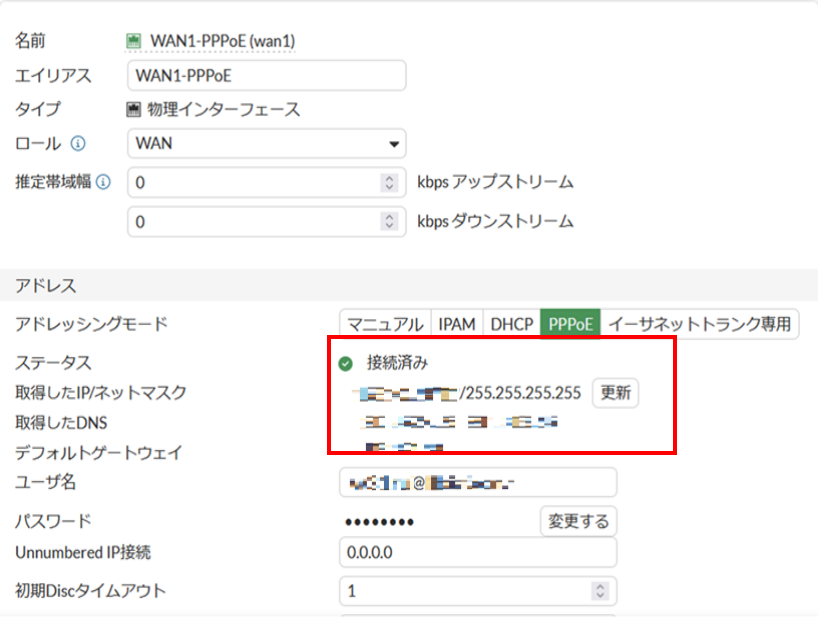Select PPPoE addressing mode
This screenshot has height=622, width=818.
pos(570,324)
